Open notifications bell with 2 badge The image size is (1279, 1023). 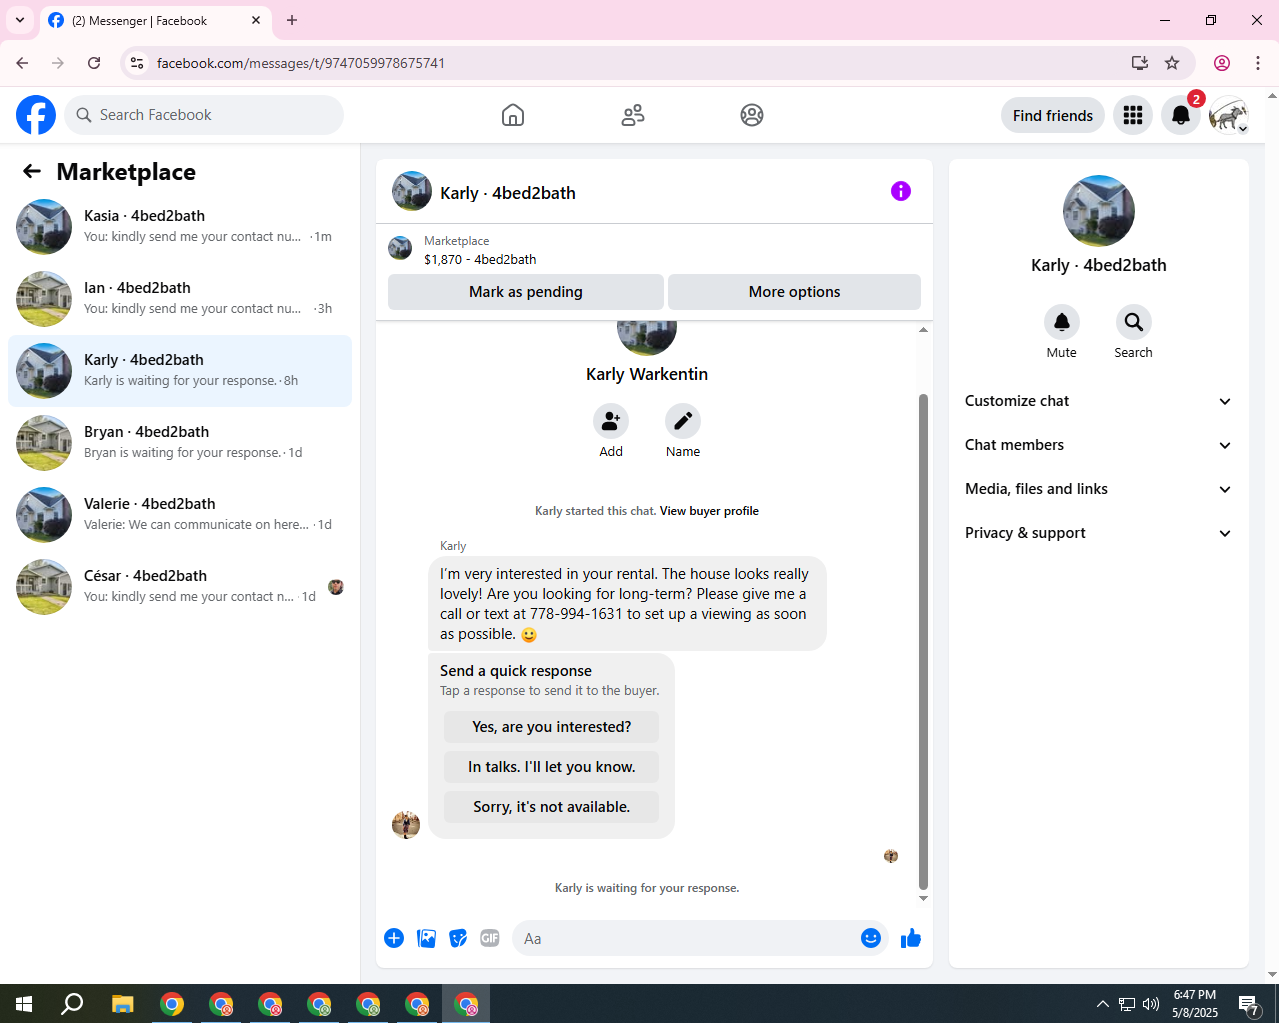tap(1181, 115)
